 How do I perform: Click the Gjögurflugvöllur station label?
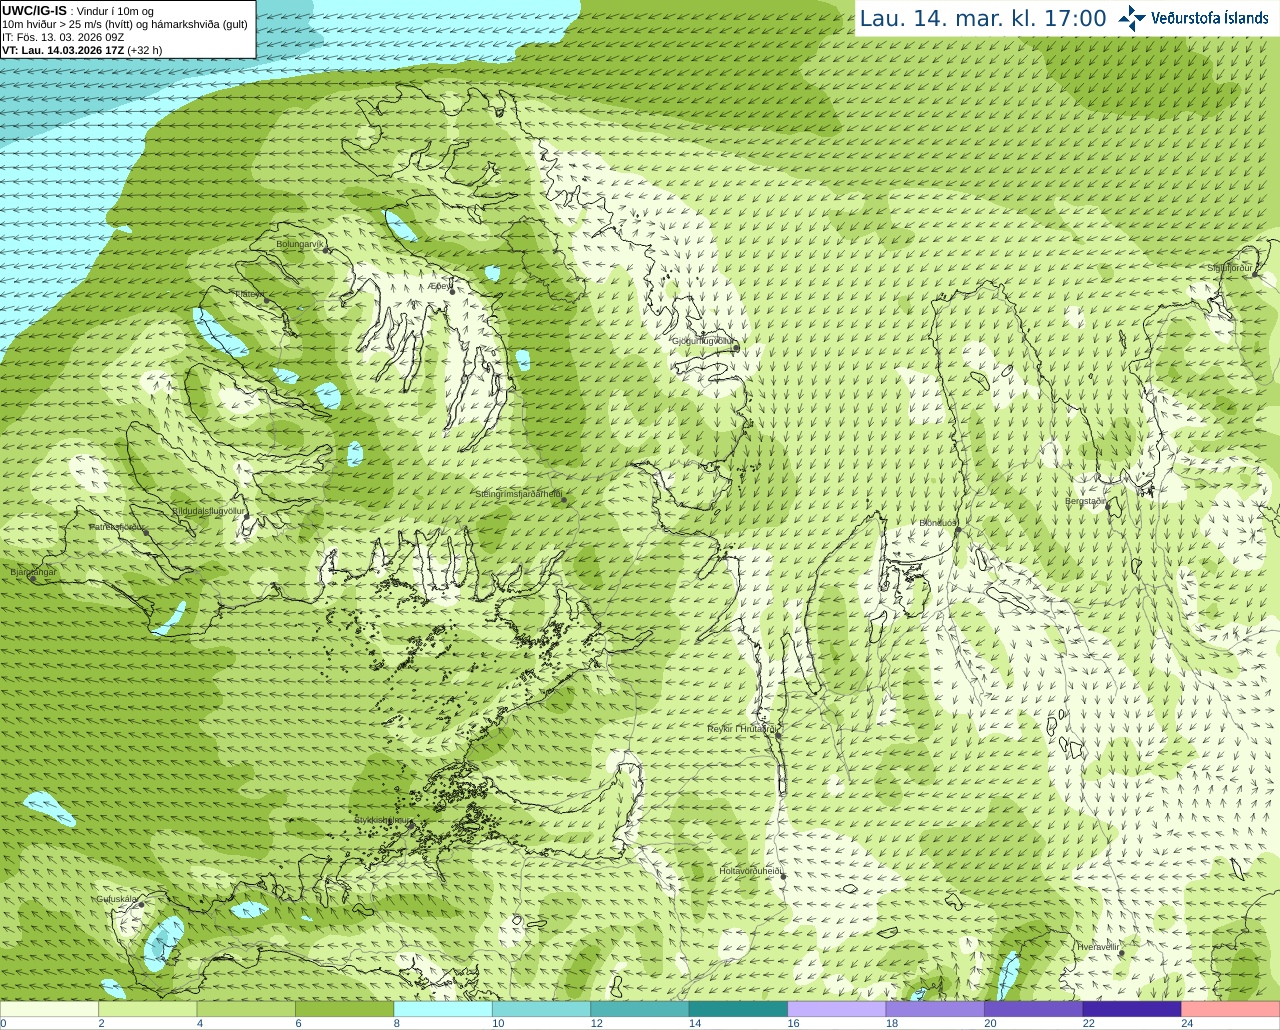tap(703, 341)
